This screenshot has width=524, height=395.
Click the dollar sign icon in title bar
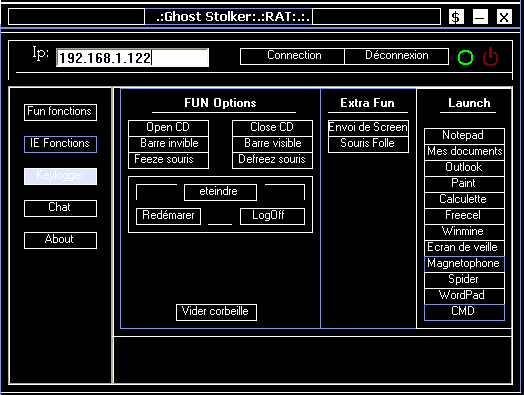[x=456, y=17]
